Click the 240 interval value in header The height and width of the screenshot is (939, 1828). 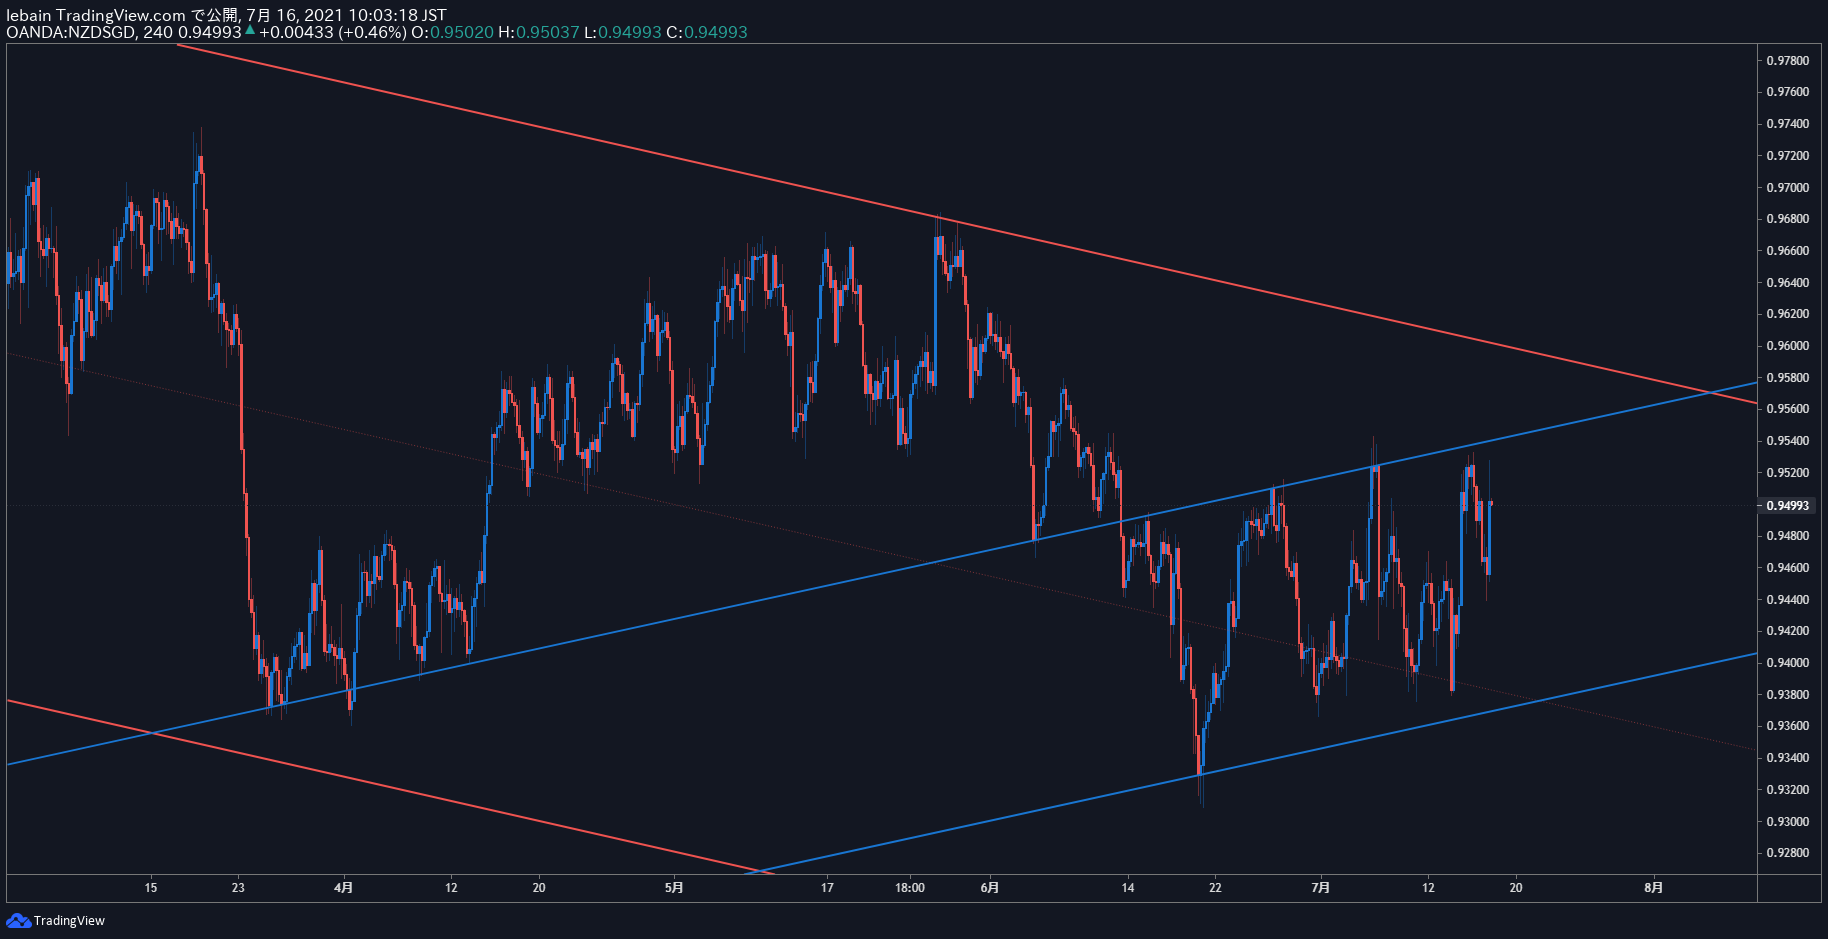pyautogui.click(x=158, y=32)
